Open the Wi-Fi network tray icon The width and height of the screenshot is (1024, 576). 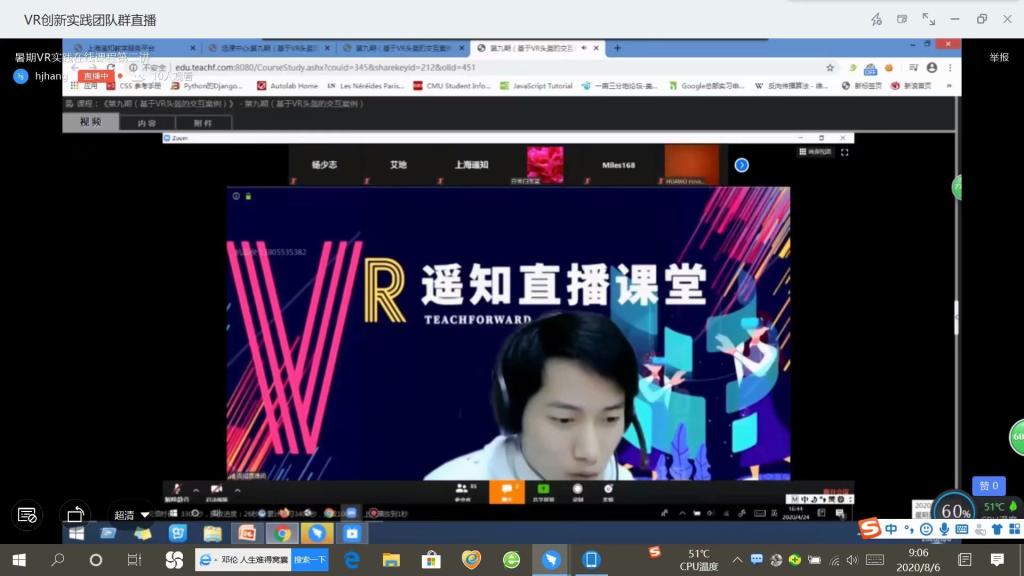[x=834, y=560]
